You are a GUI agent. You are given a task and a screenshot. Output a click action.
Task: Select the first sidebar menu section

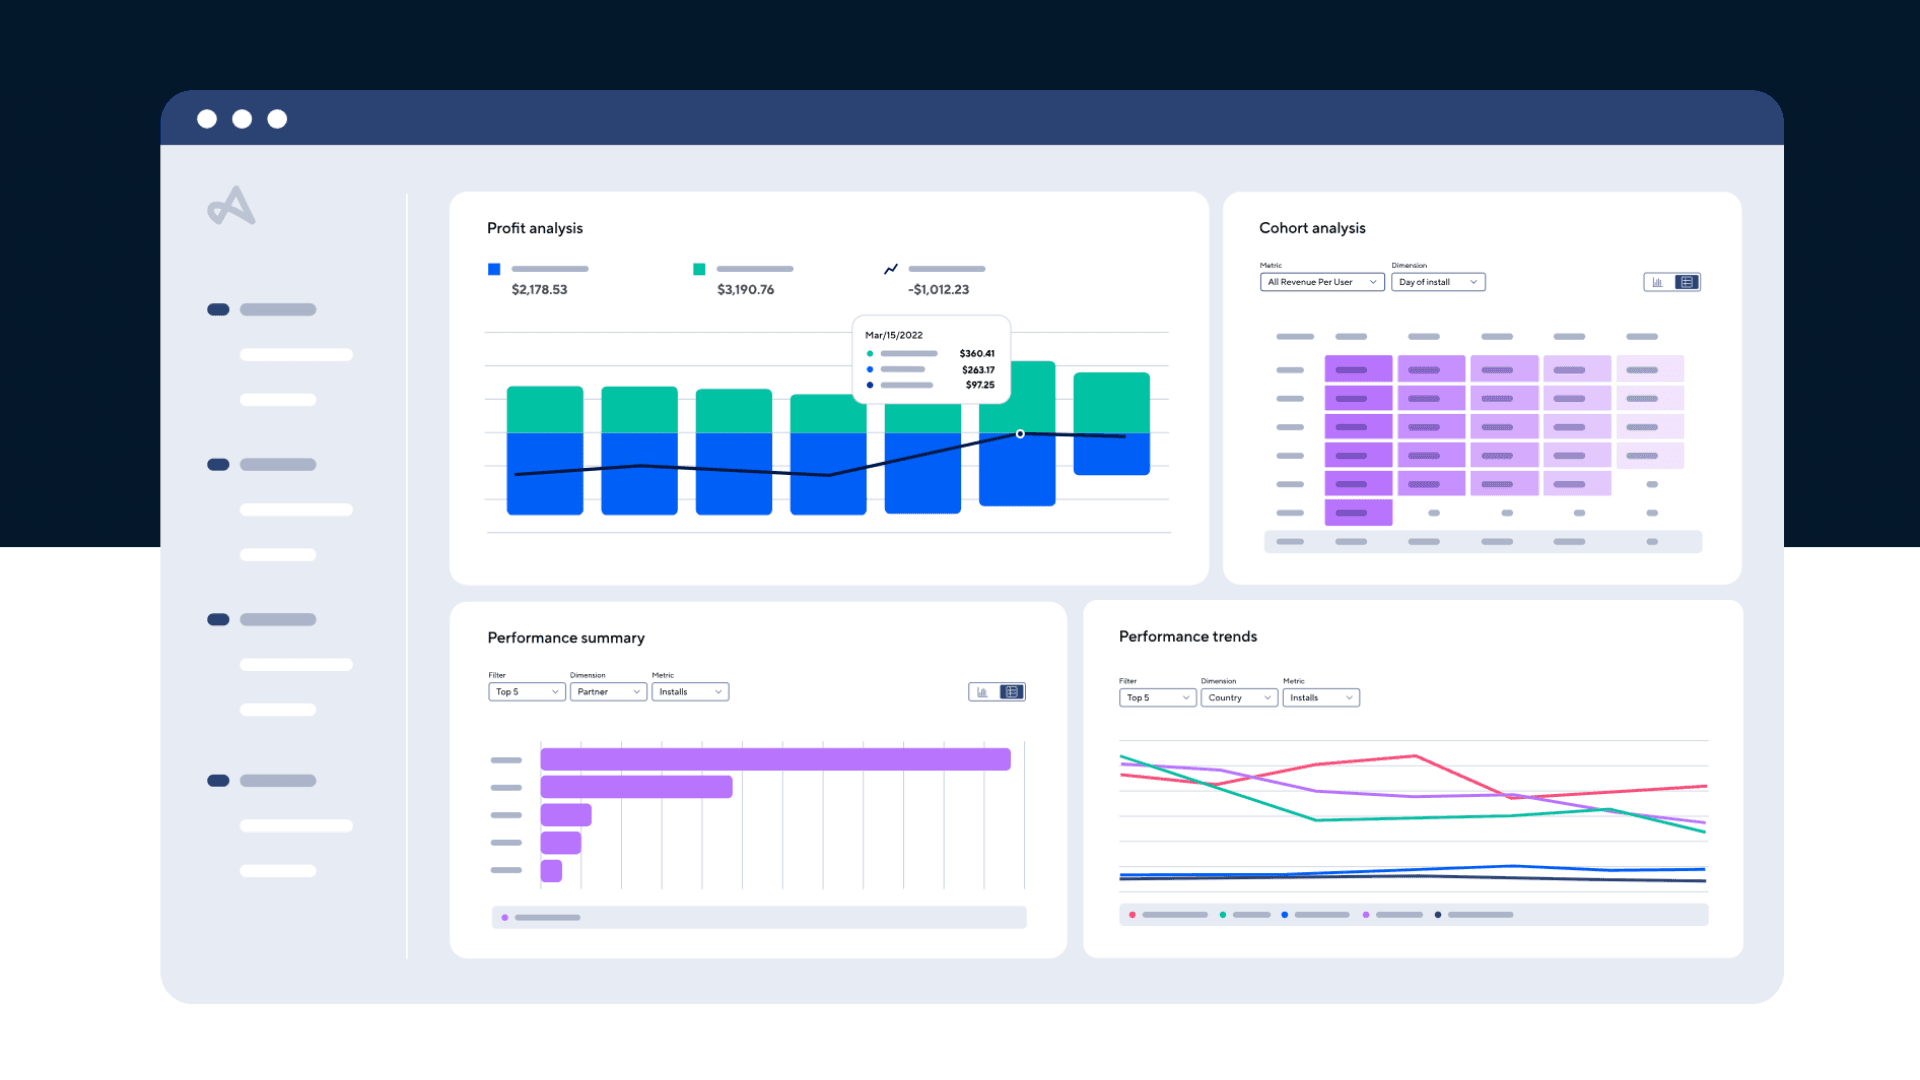(x=262, y=310)
